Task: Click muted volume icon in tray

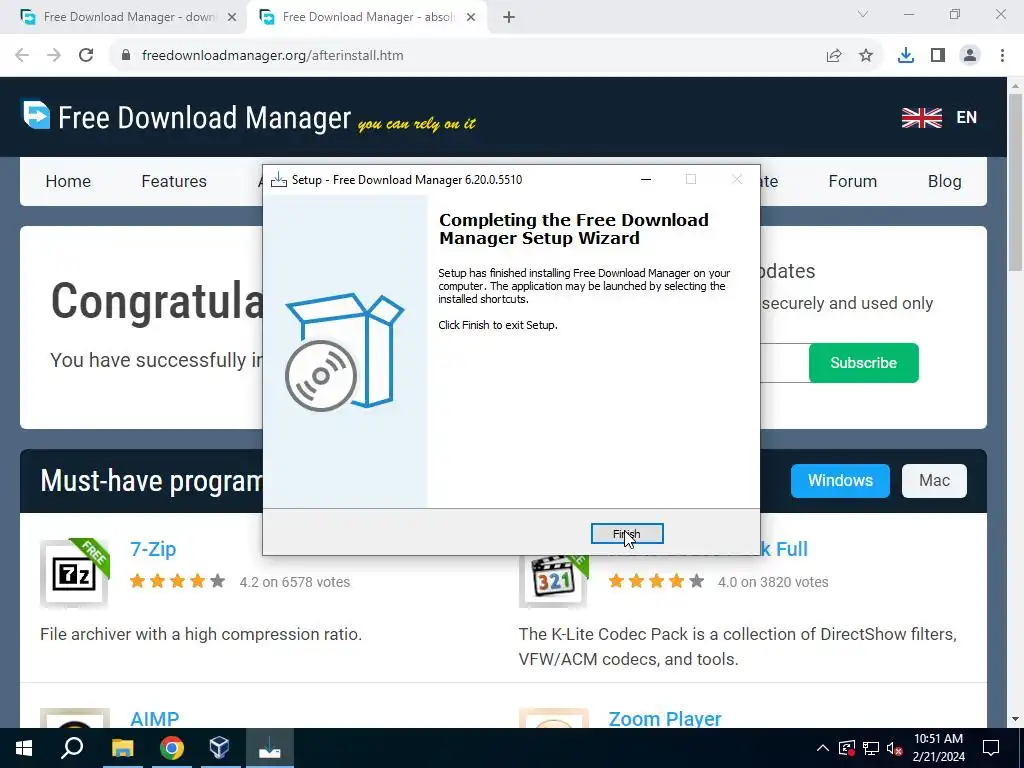Action: (x=894, y=748)
